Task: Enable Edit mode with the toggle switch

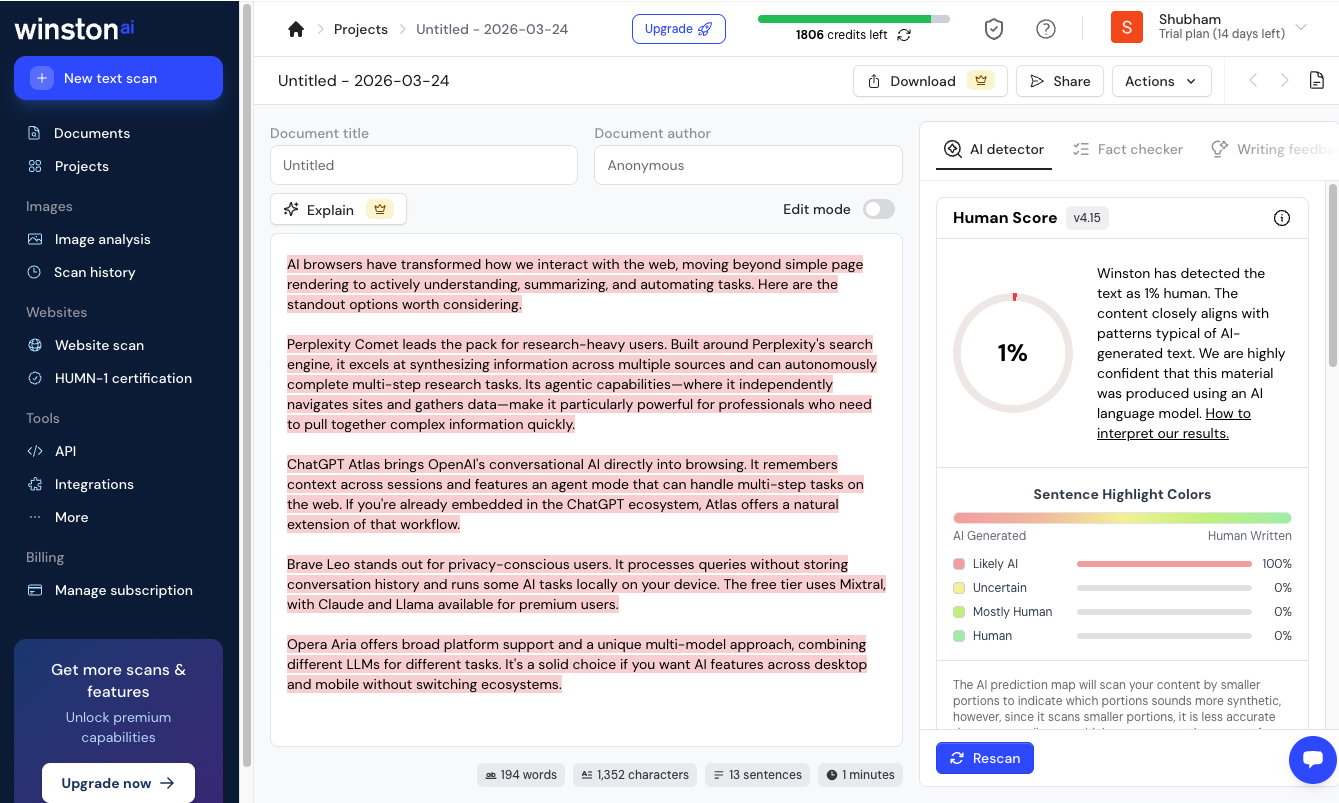Action: pos(877,209)
